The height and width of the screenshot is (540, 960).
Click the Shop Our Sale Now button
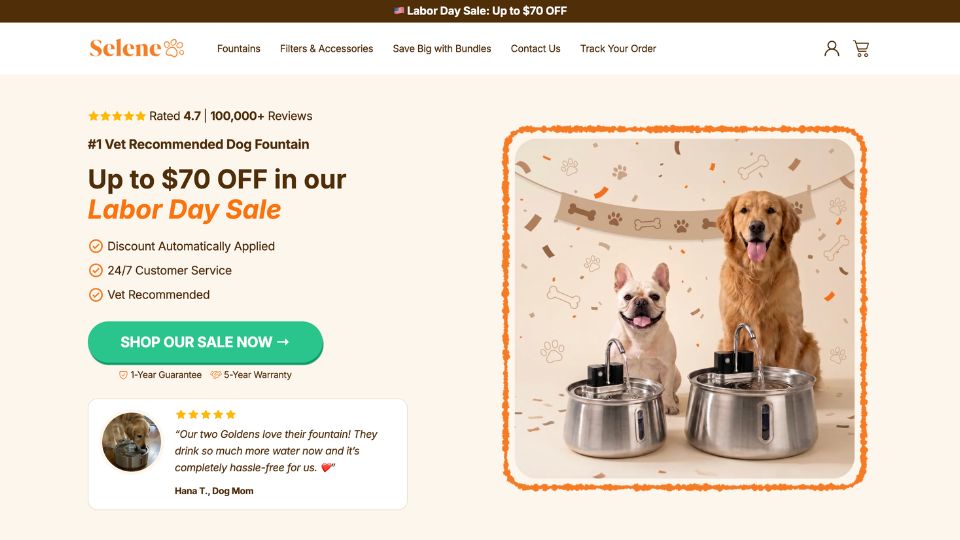[x=205, y=342]
